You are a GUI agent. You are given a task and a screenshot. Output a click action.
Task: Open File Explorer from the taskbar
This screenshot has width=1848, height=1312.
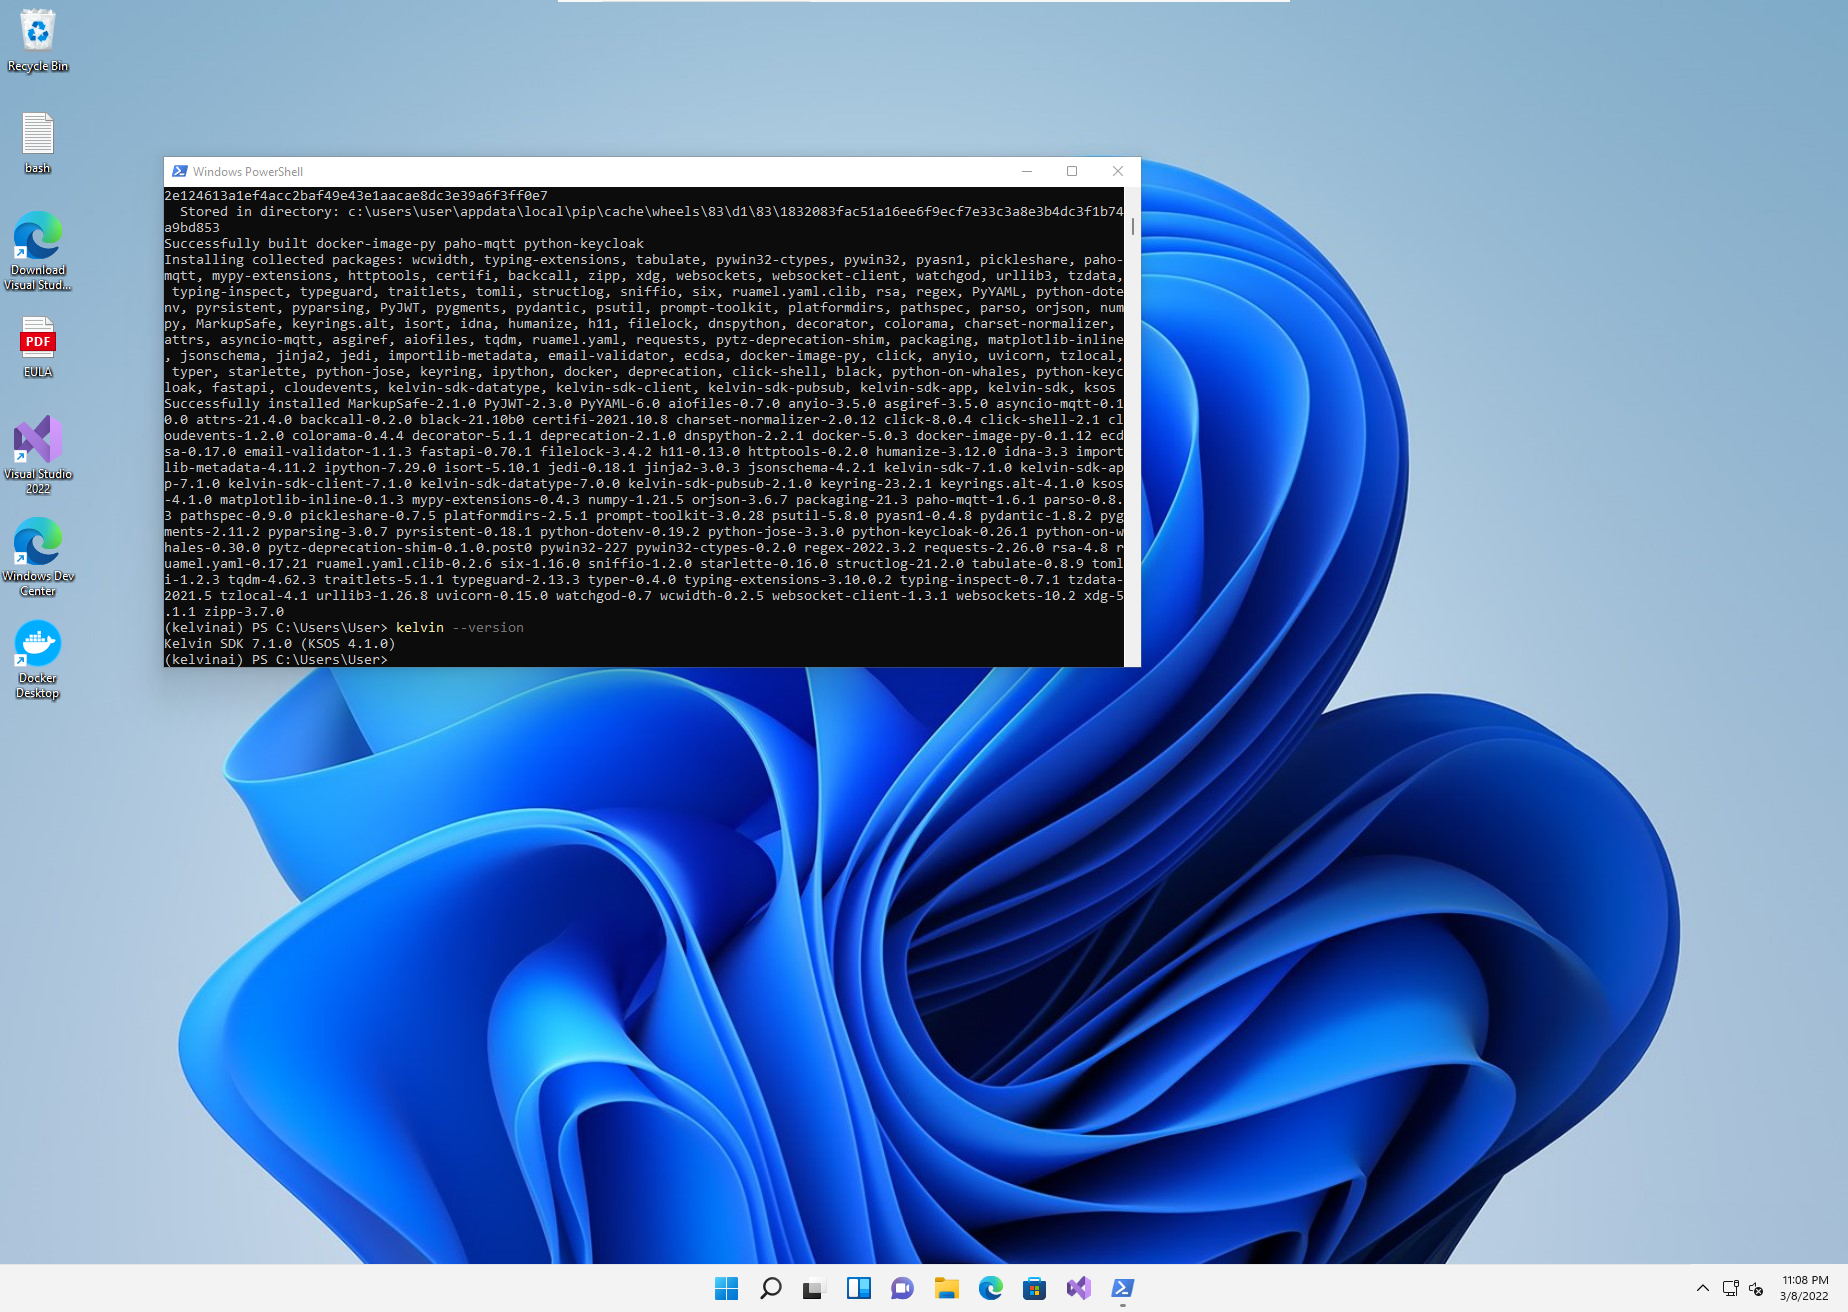click(x=946, y=1288)
